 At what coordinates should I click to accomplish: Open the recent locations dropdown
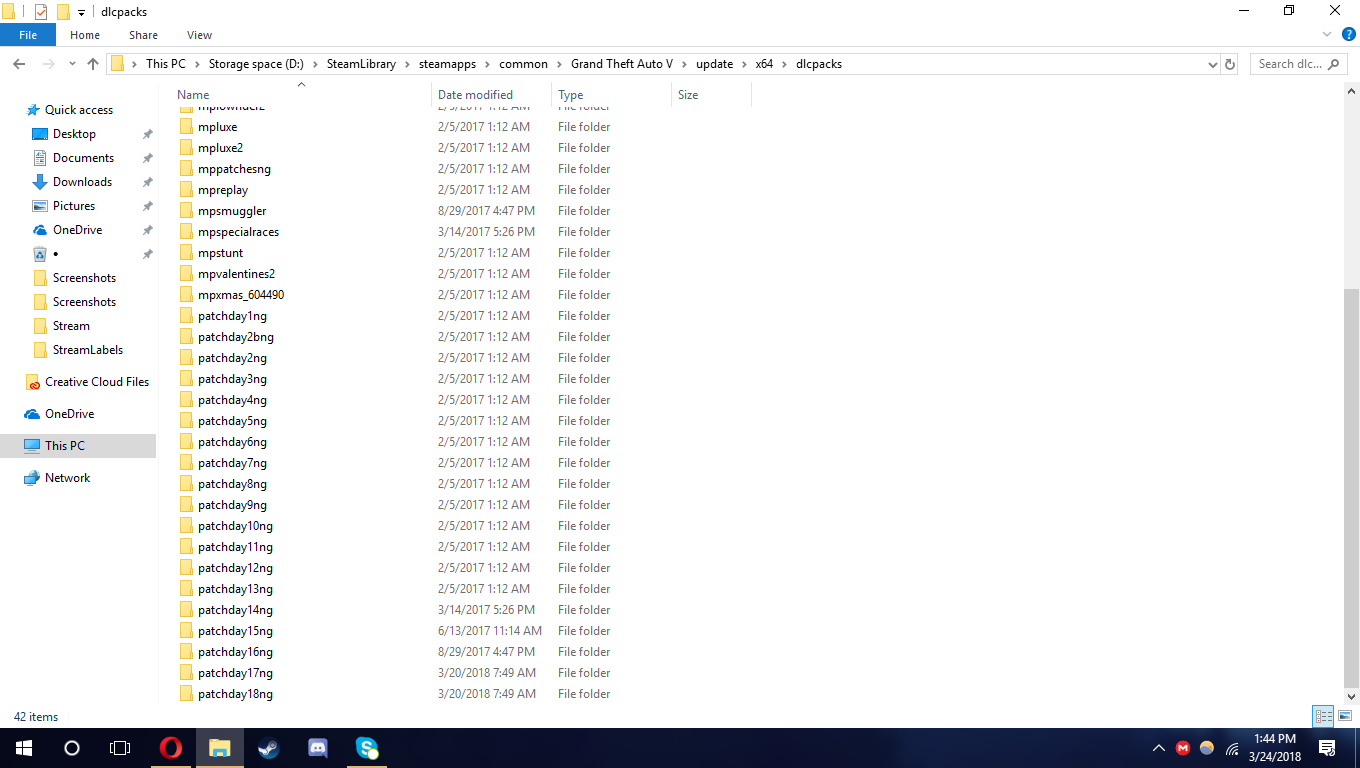[x=72, y=64]
